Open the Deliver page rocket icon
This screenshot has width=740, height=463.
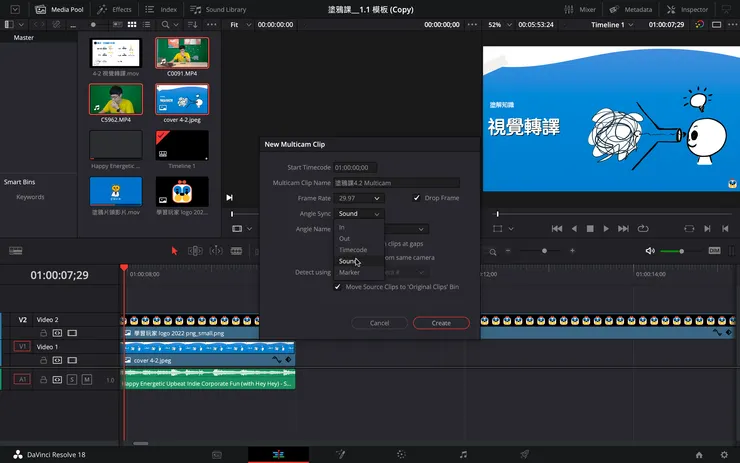click(x=525, y=454)
